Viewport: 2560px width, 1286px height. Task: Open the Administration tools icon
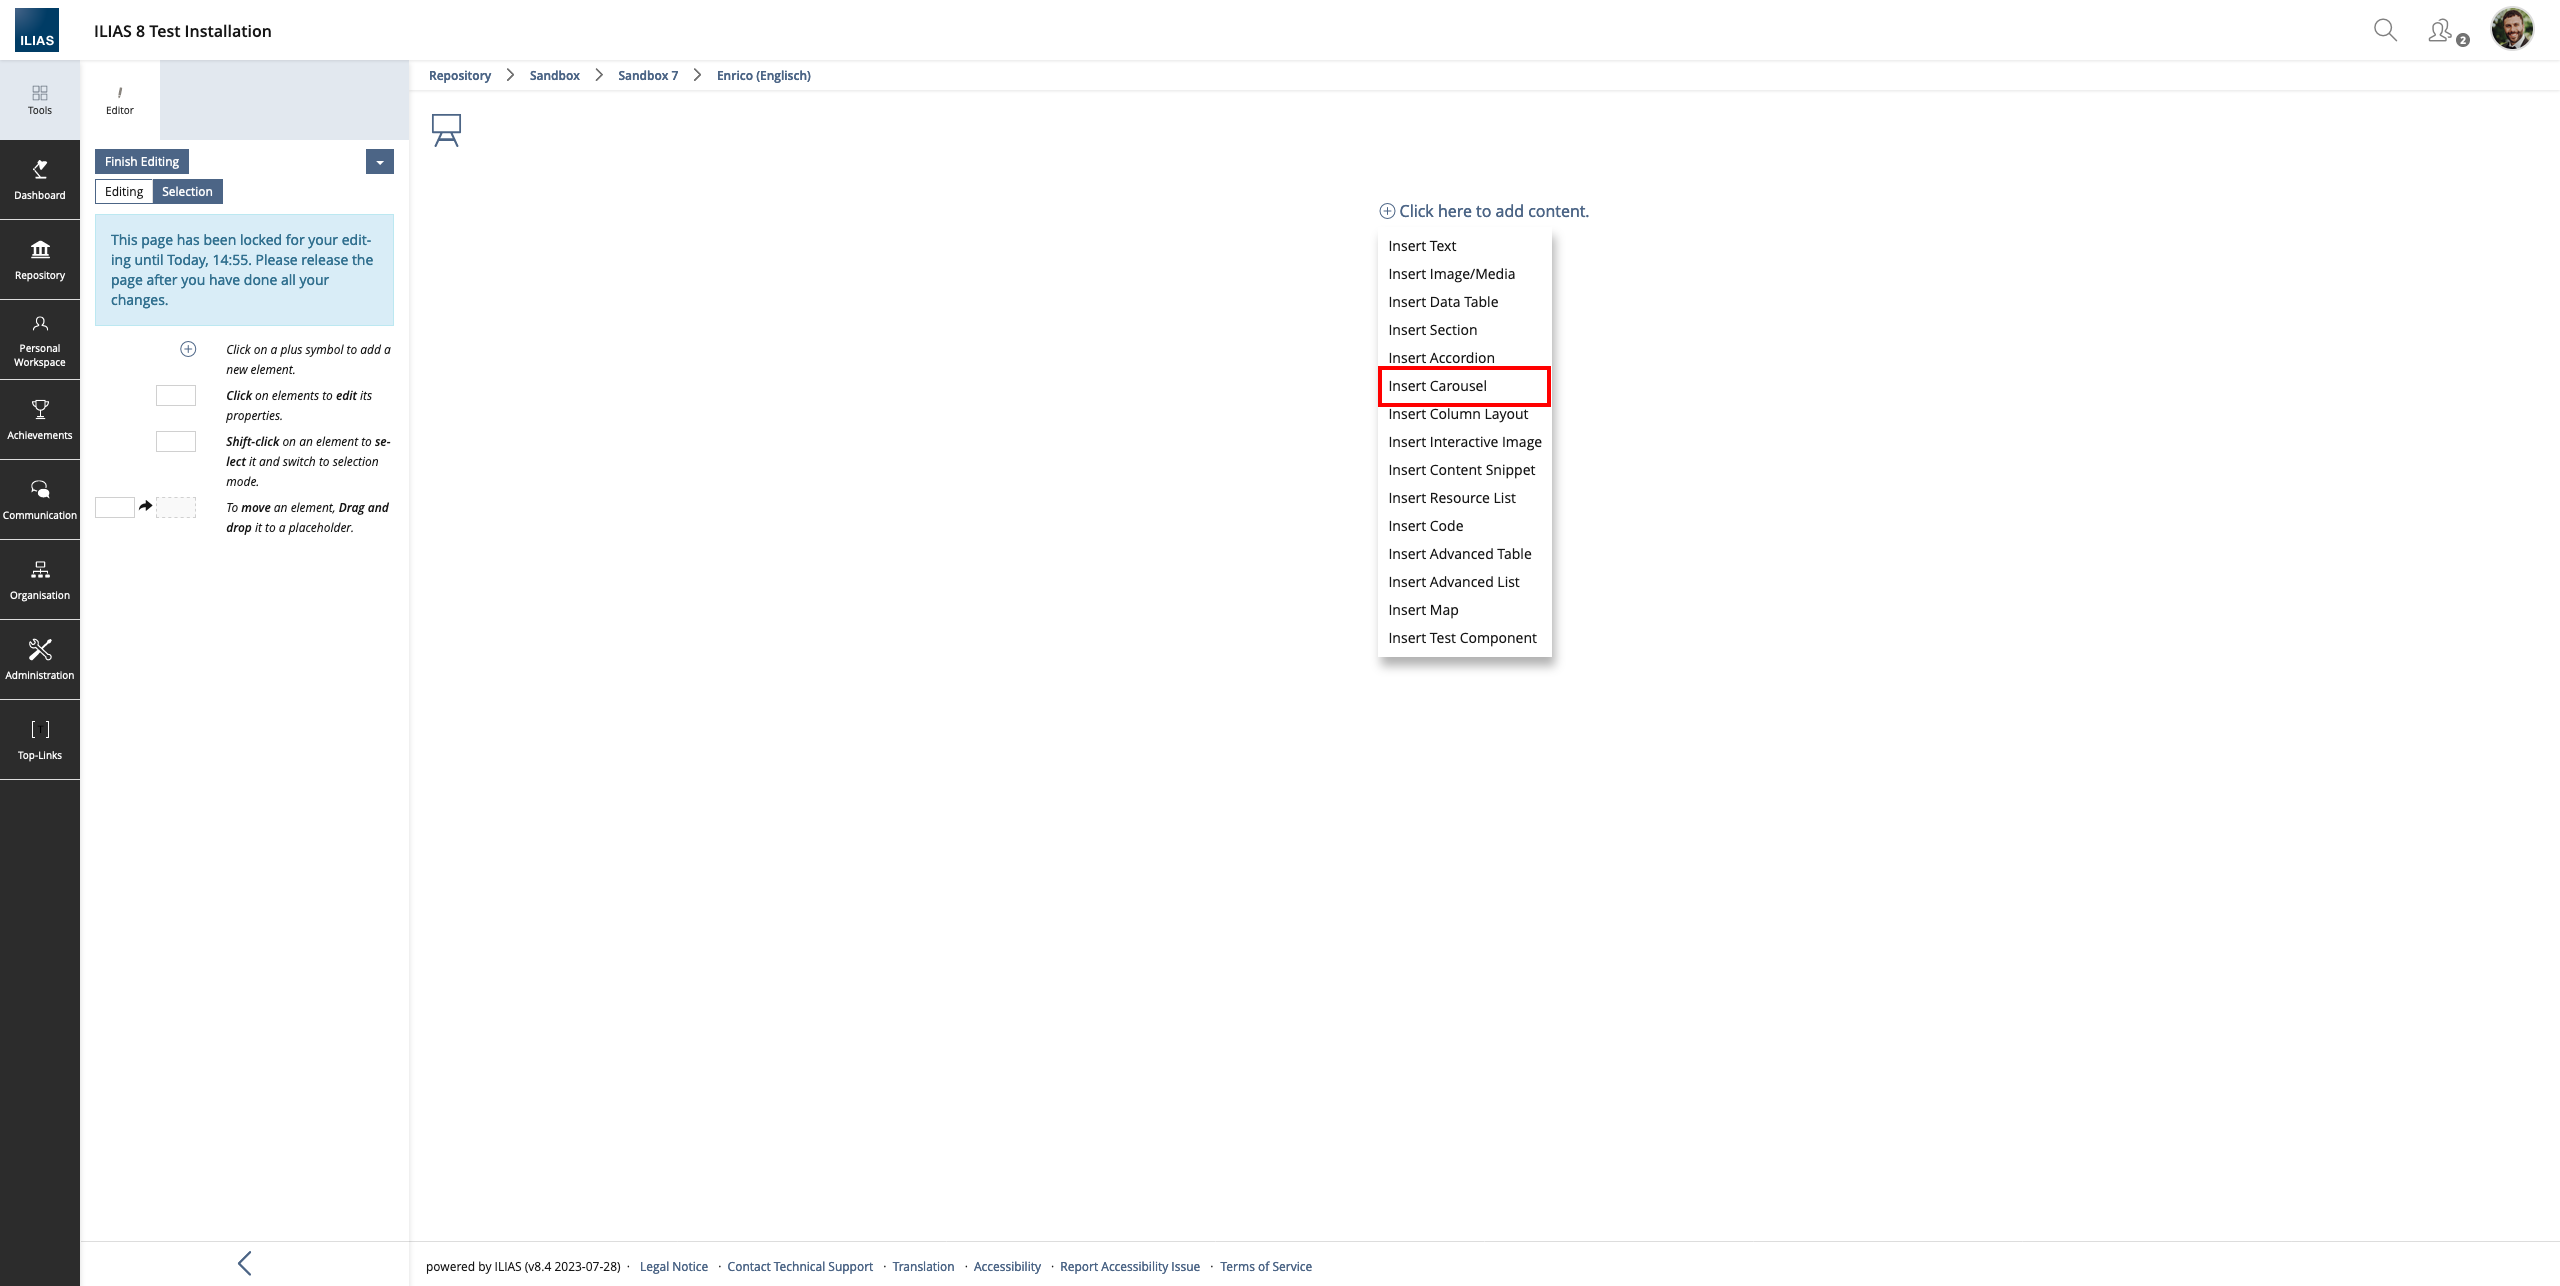pyautogui.click(x=40, y=659)
